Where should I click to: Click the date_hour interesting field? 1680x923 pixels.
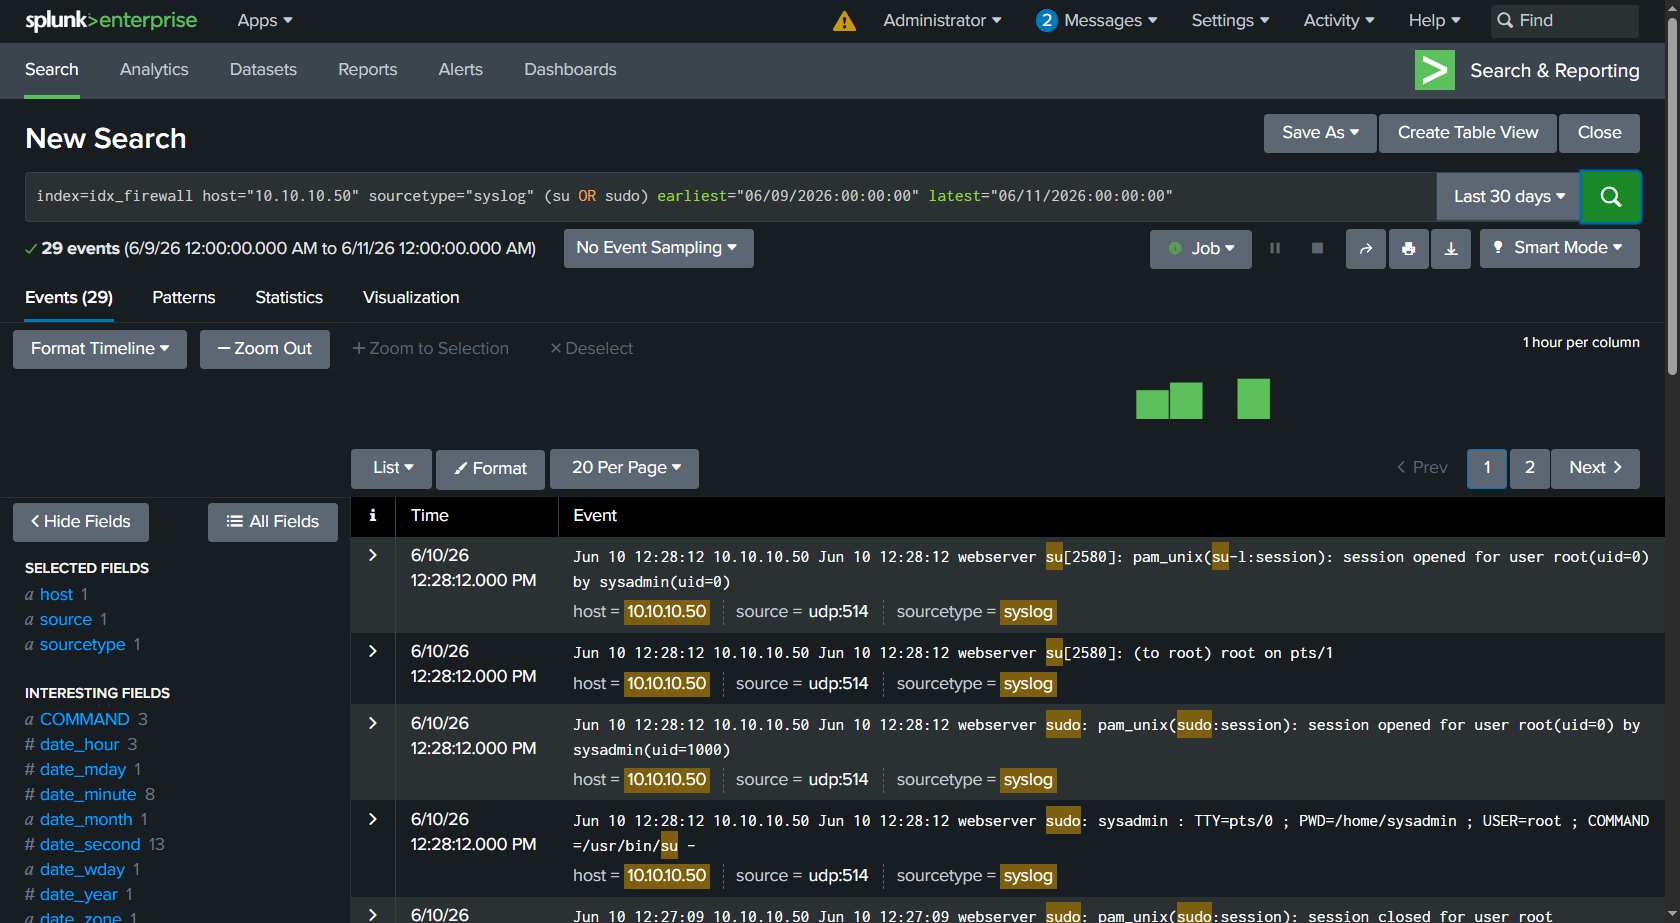(x=80, y=745)
